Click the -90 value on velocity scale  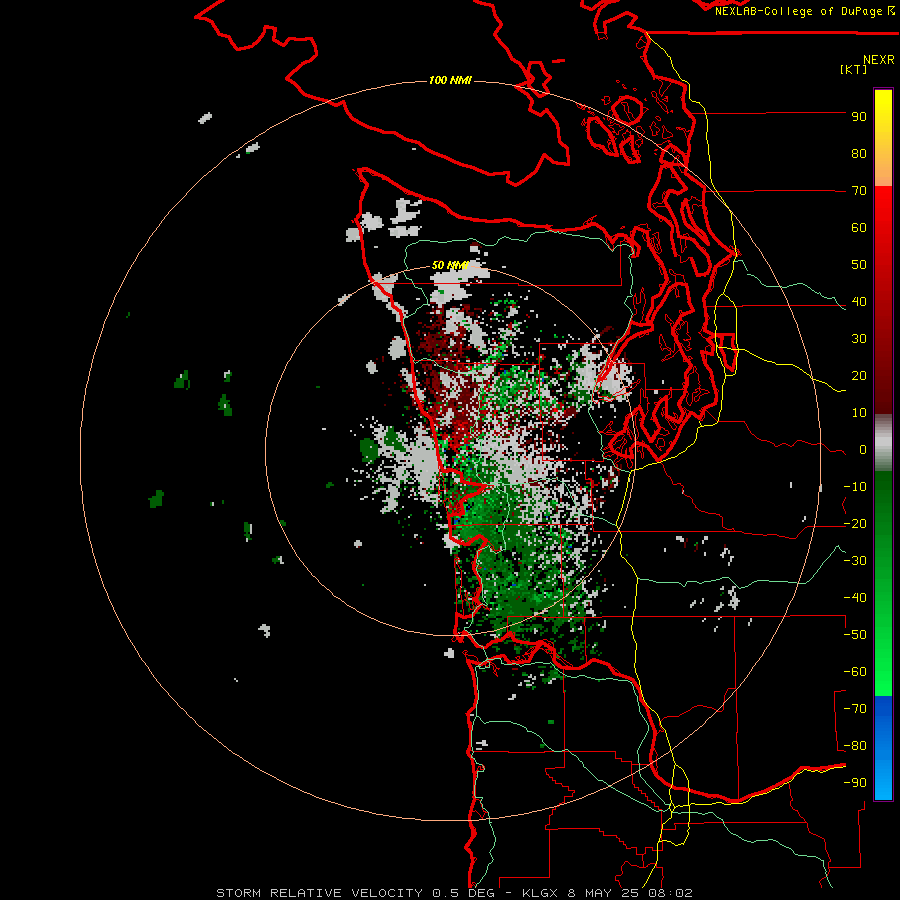(x=855, y=783)
